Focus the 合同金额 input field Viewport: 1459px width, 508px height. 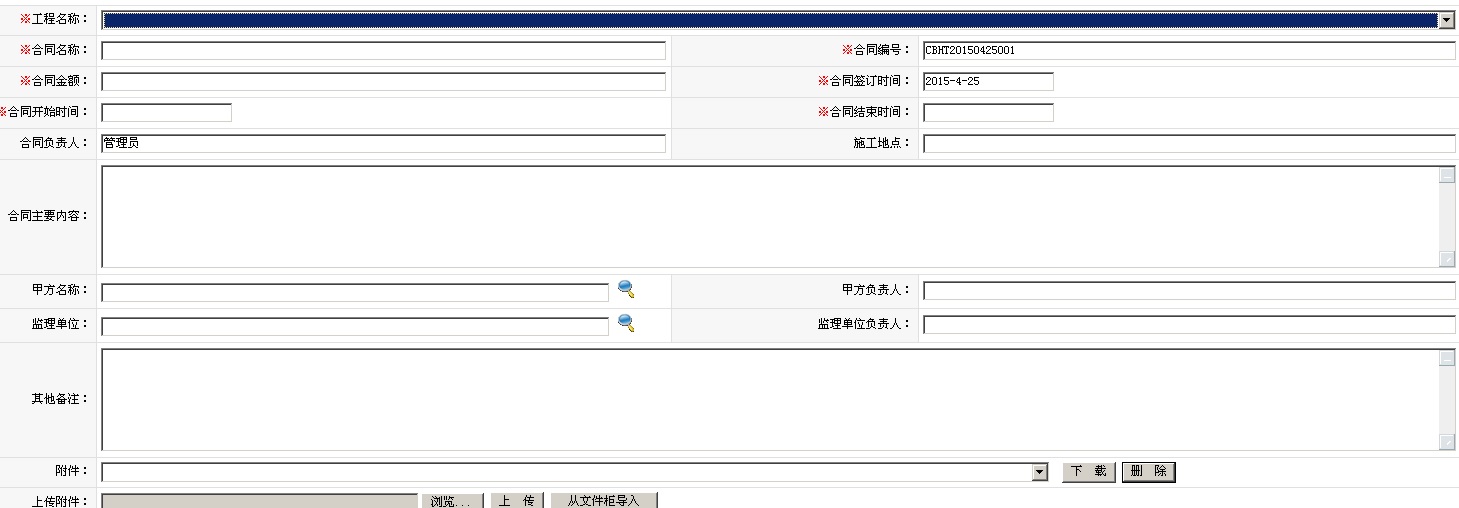tap(383, 81)
